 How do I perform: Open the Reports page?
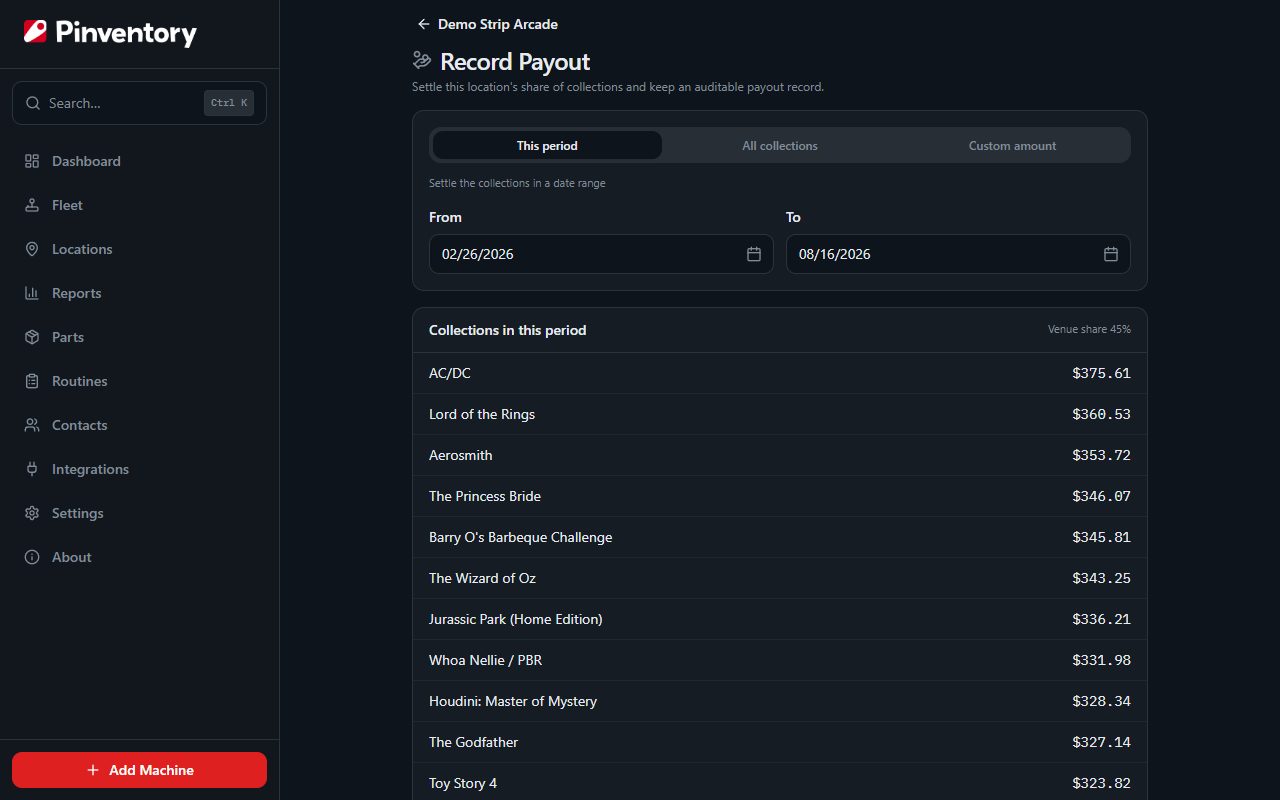(139, 293)
